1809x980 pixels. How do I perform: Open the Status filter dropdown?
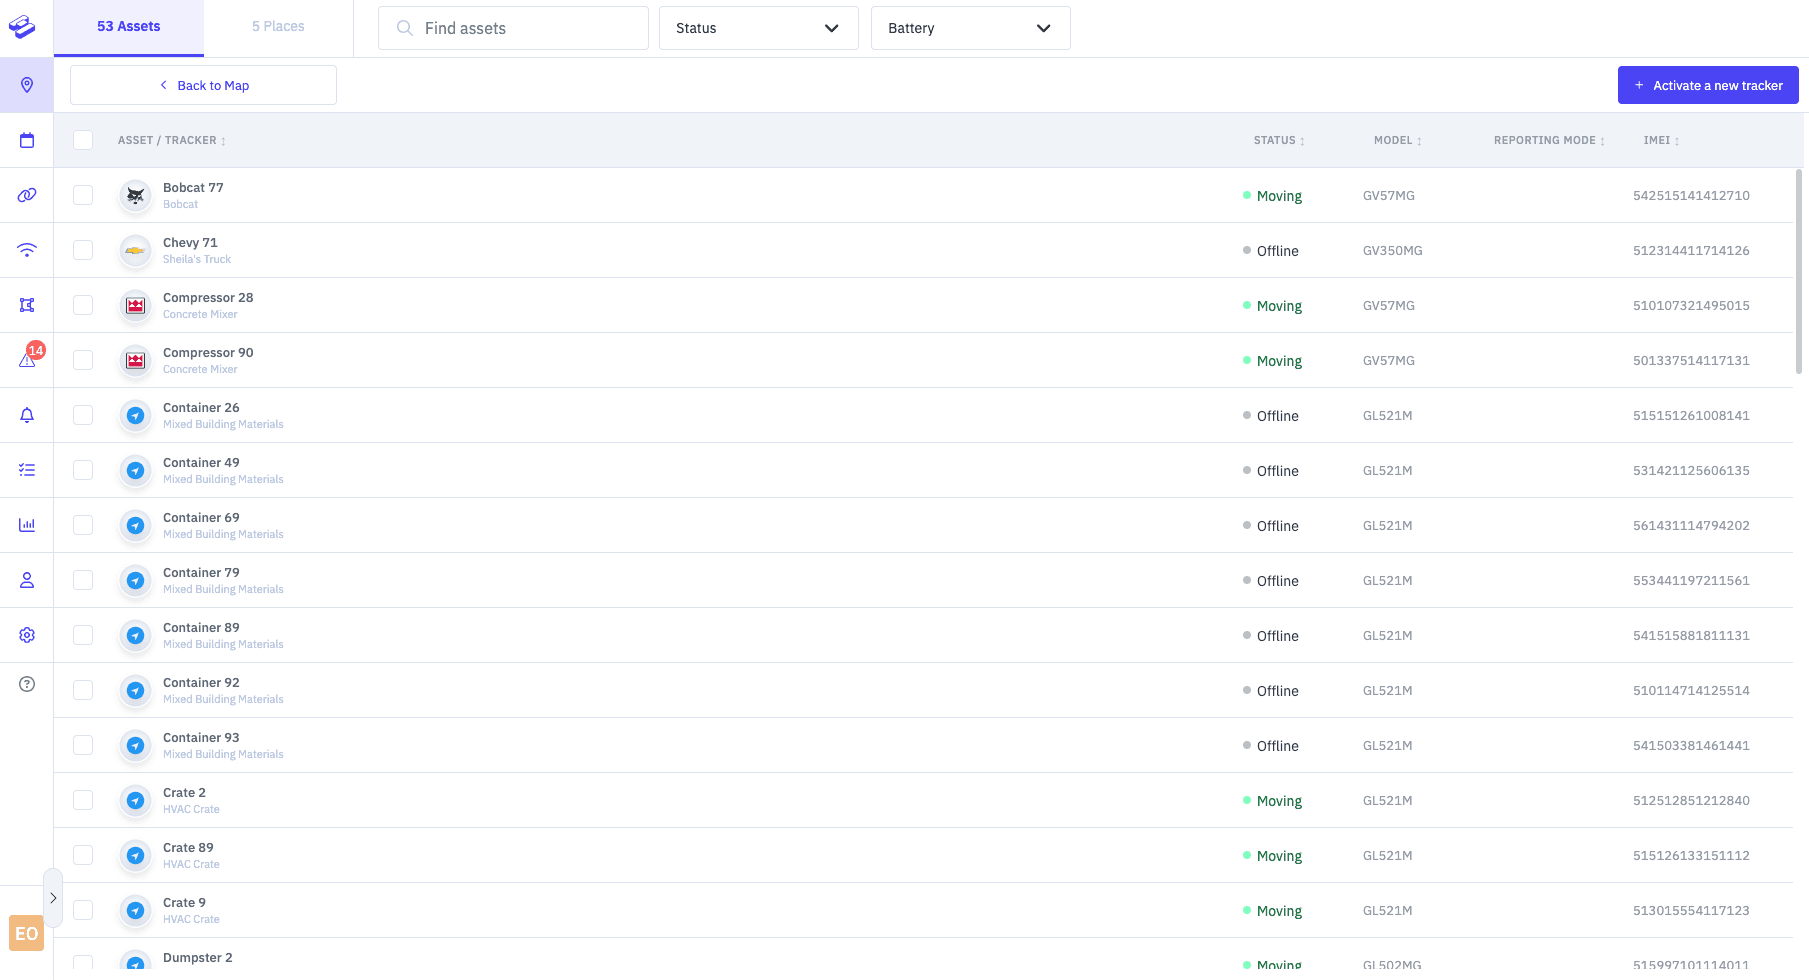click(x=758, y=28)
